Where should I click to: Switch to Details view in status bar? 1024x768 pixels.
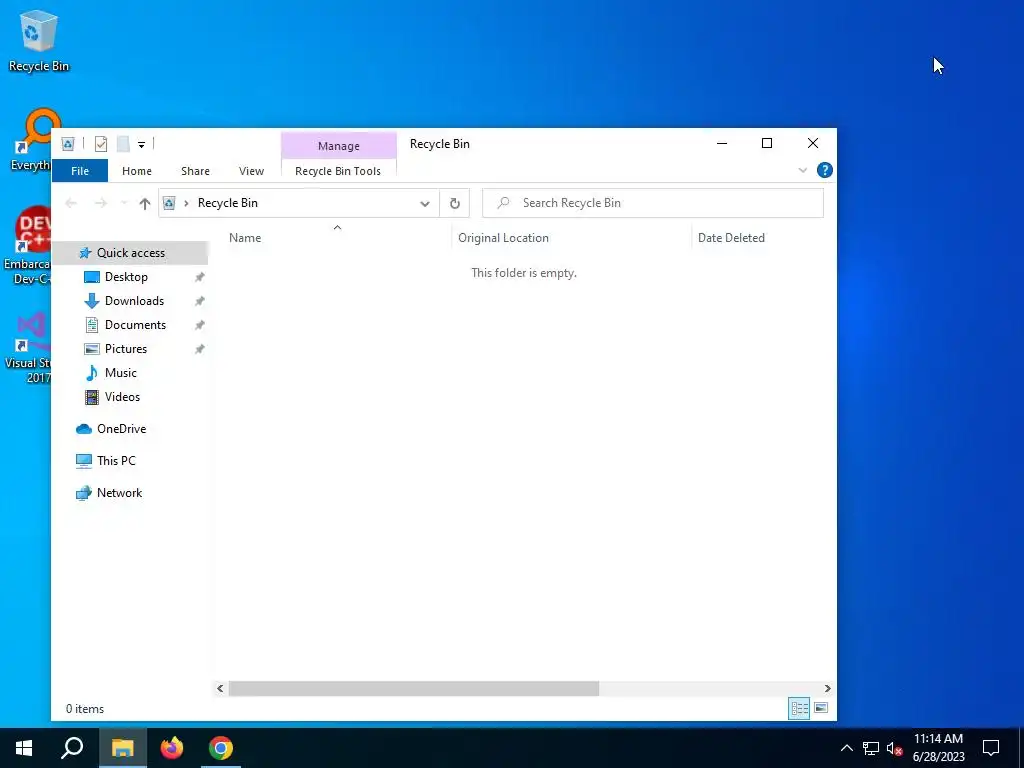799,709
